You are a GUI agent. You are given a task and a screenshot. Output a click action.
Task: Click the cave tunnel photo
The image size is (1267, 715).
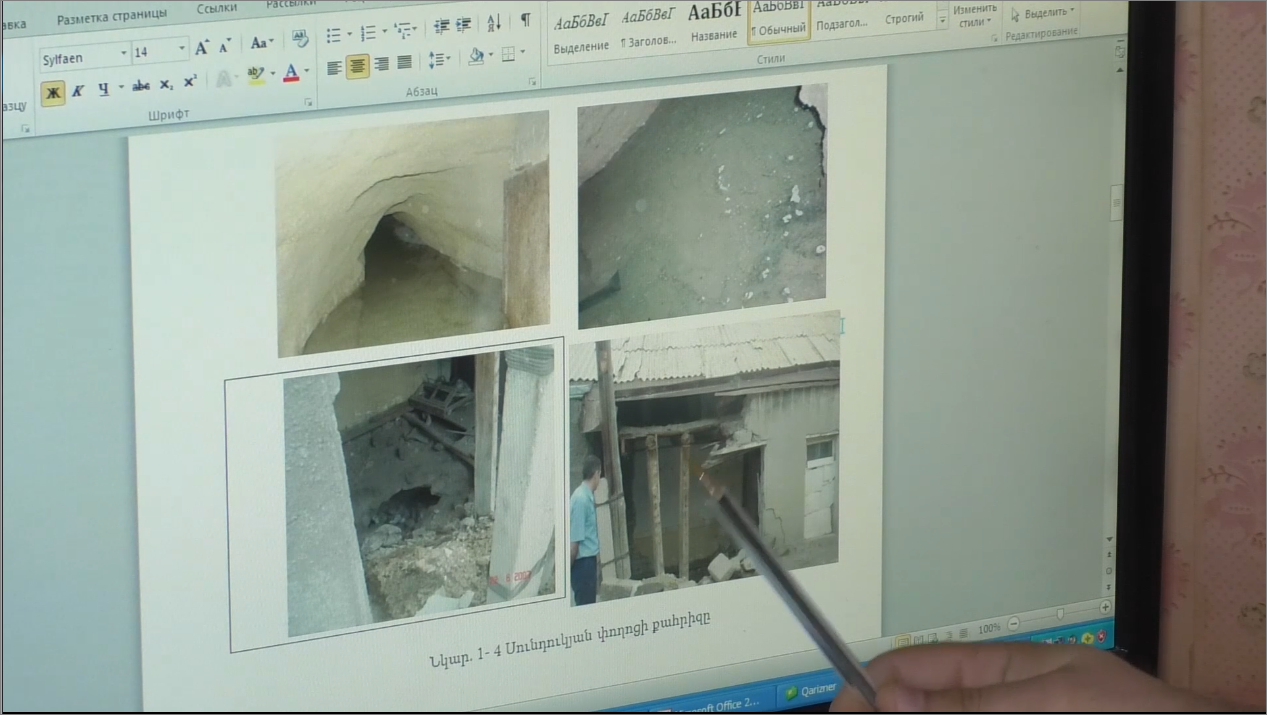[x=412, y=233]
